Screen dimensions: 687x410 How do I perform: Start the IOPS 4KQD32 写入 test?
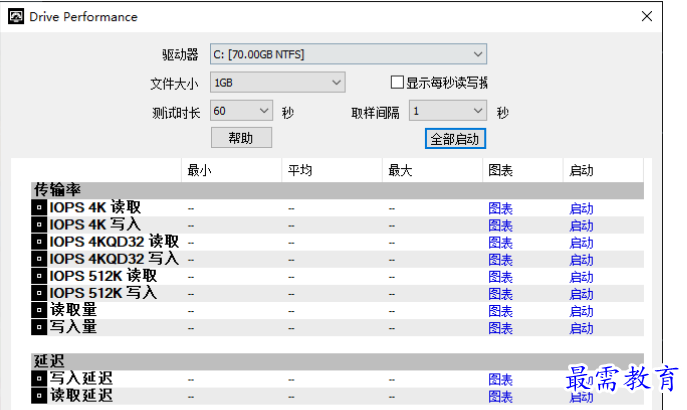point(581,260)
